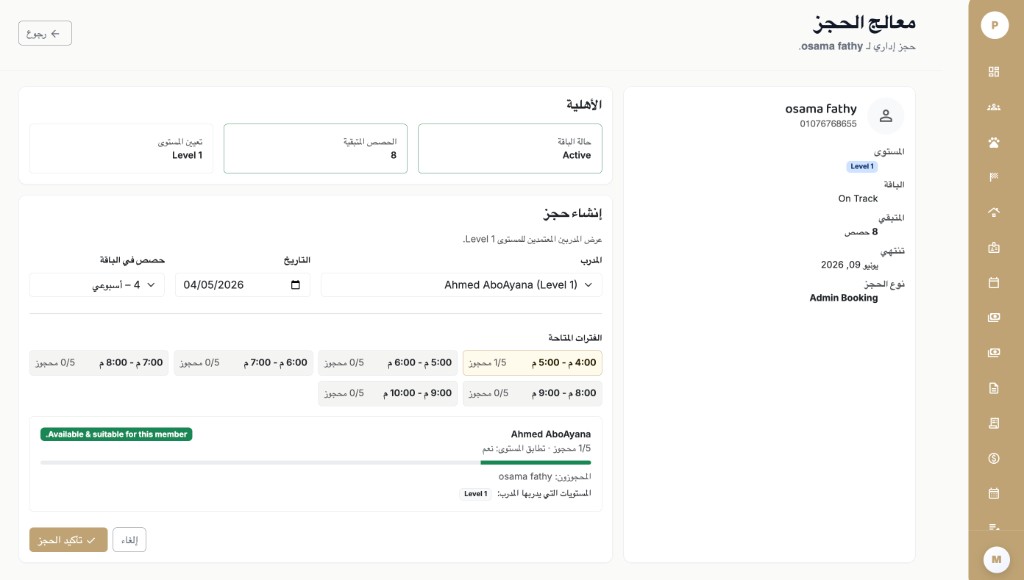Click banknote icon directly above the document icon
This screenshot has width=1024, height=580.
coord(994,353)
